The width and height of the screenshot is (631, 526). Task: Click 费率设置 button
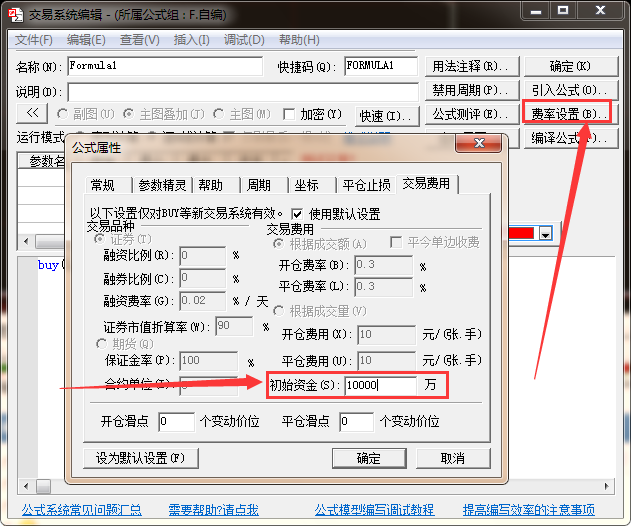[x=568, y=114]
